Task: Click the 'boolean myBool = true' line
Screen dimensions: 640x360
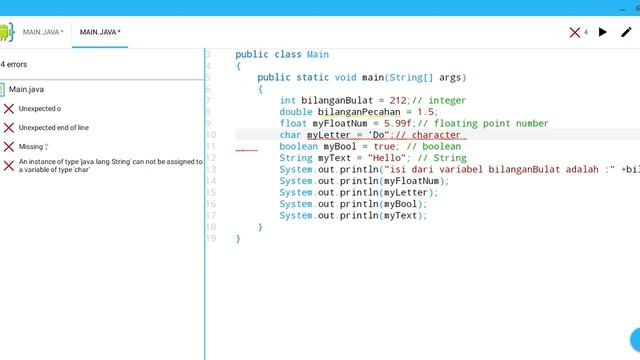Action: tap(370, 146)
